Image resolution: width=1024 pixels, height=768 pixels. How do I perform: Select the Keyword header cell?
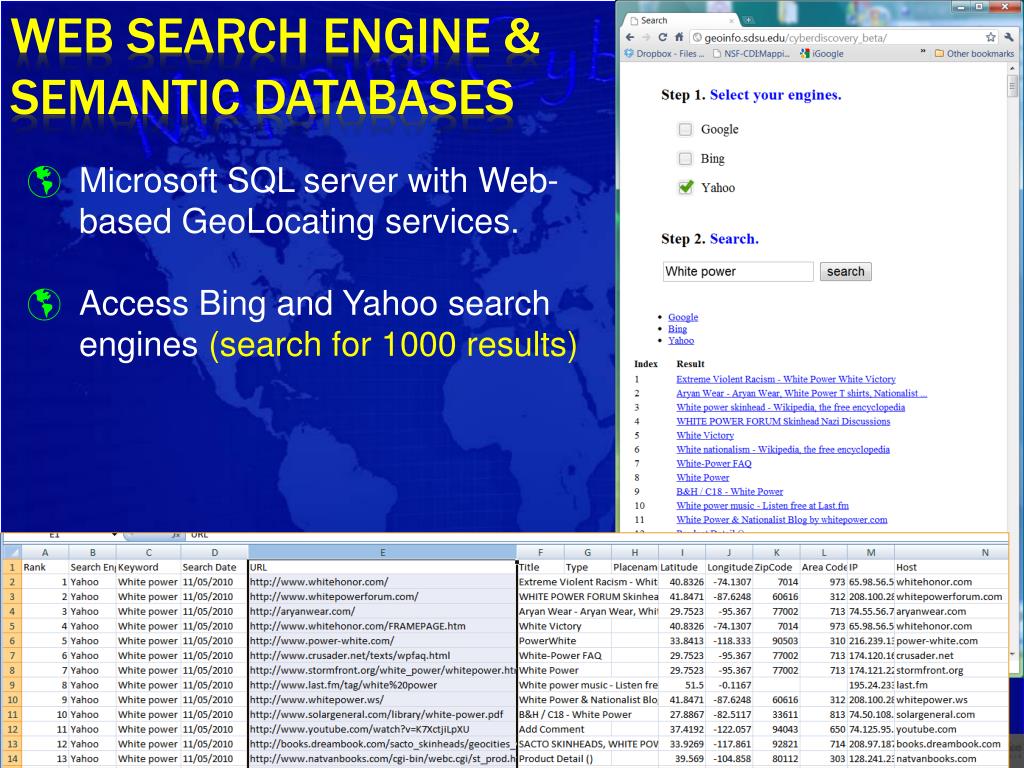(x=148, y=567)
